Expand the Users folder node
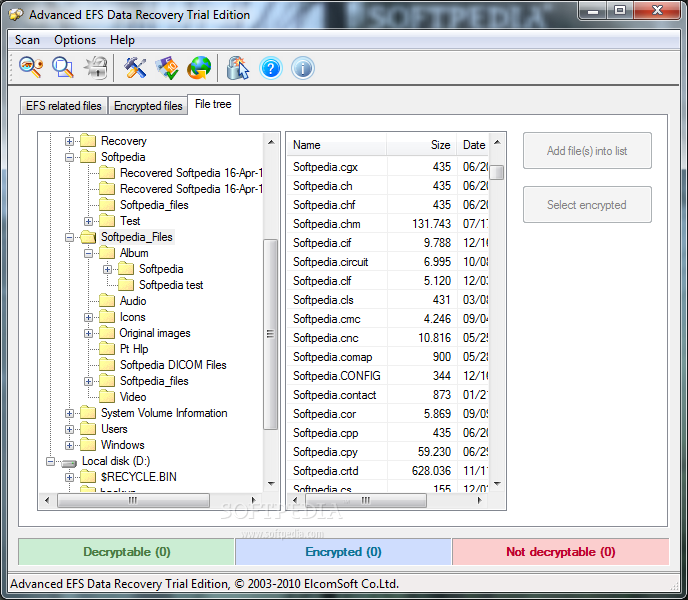The height and width of the screenshot is (600, 688). (69, 429)
